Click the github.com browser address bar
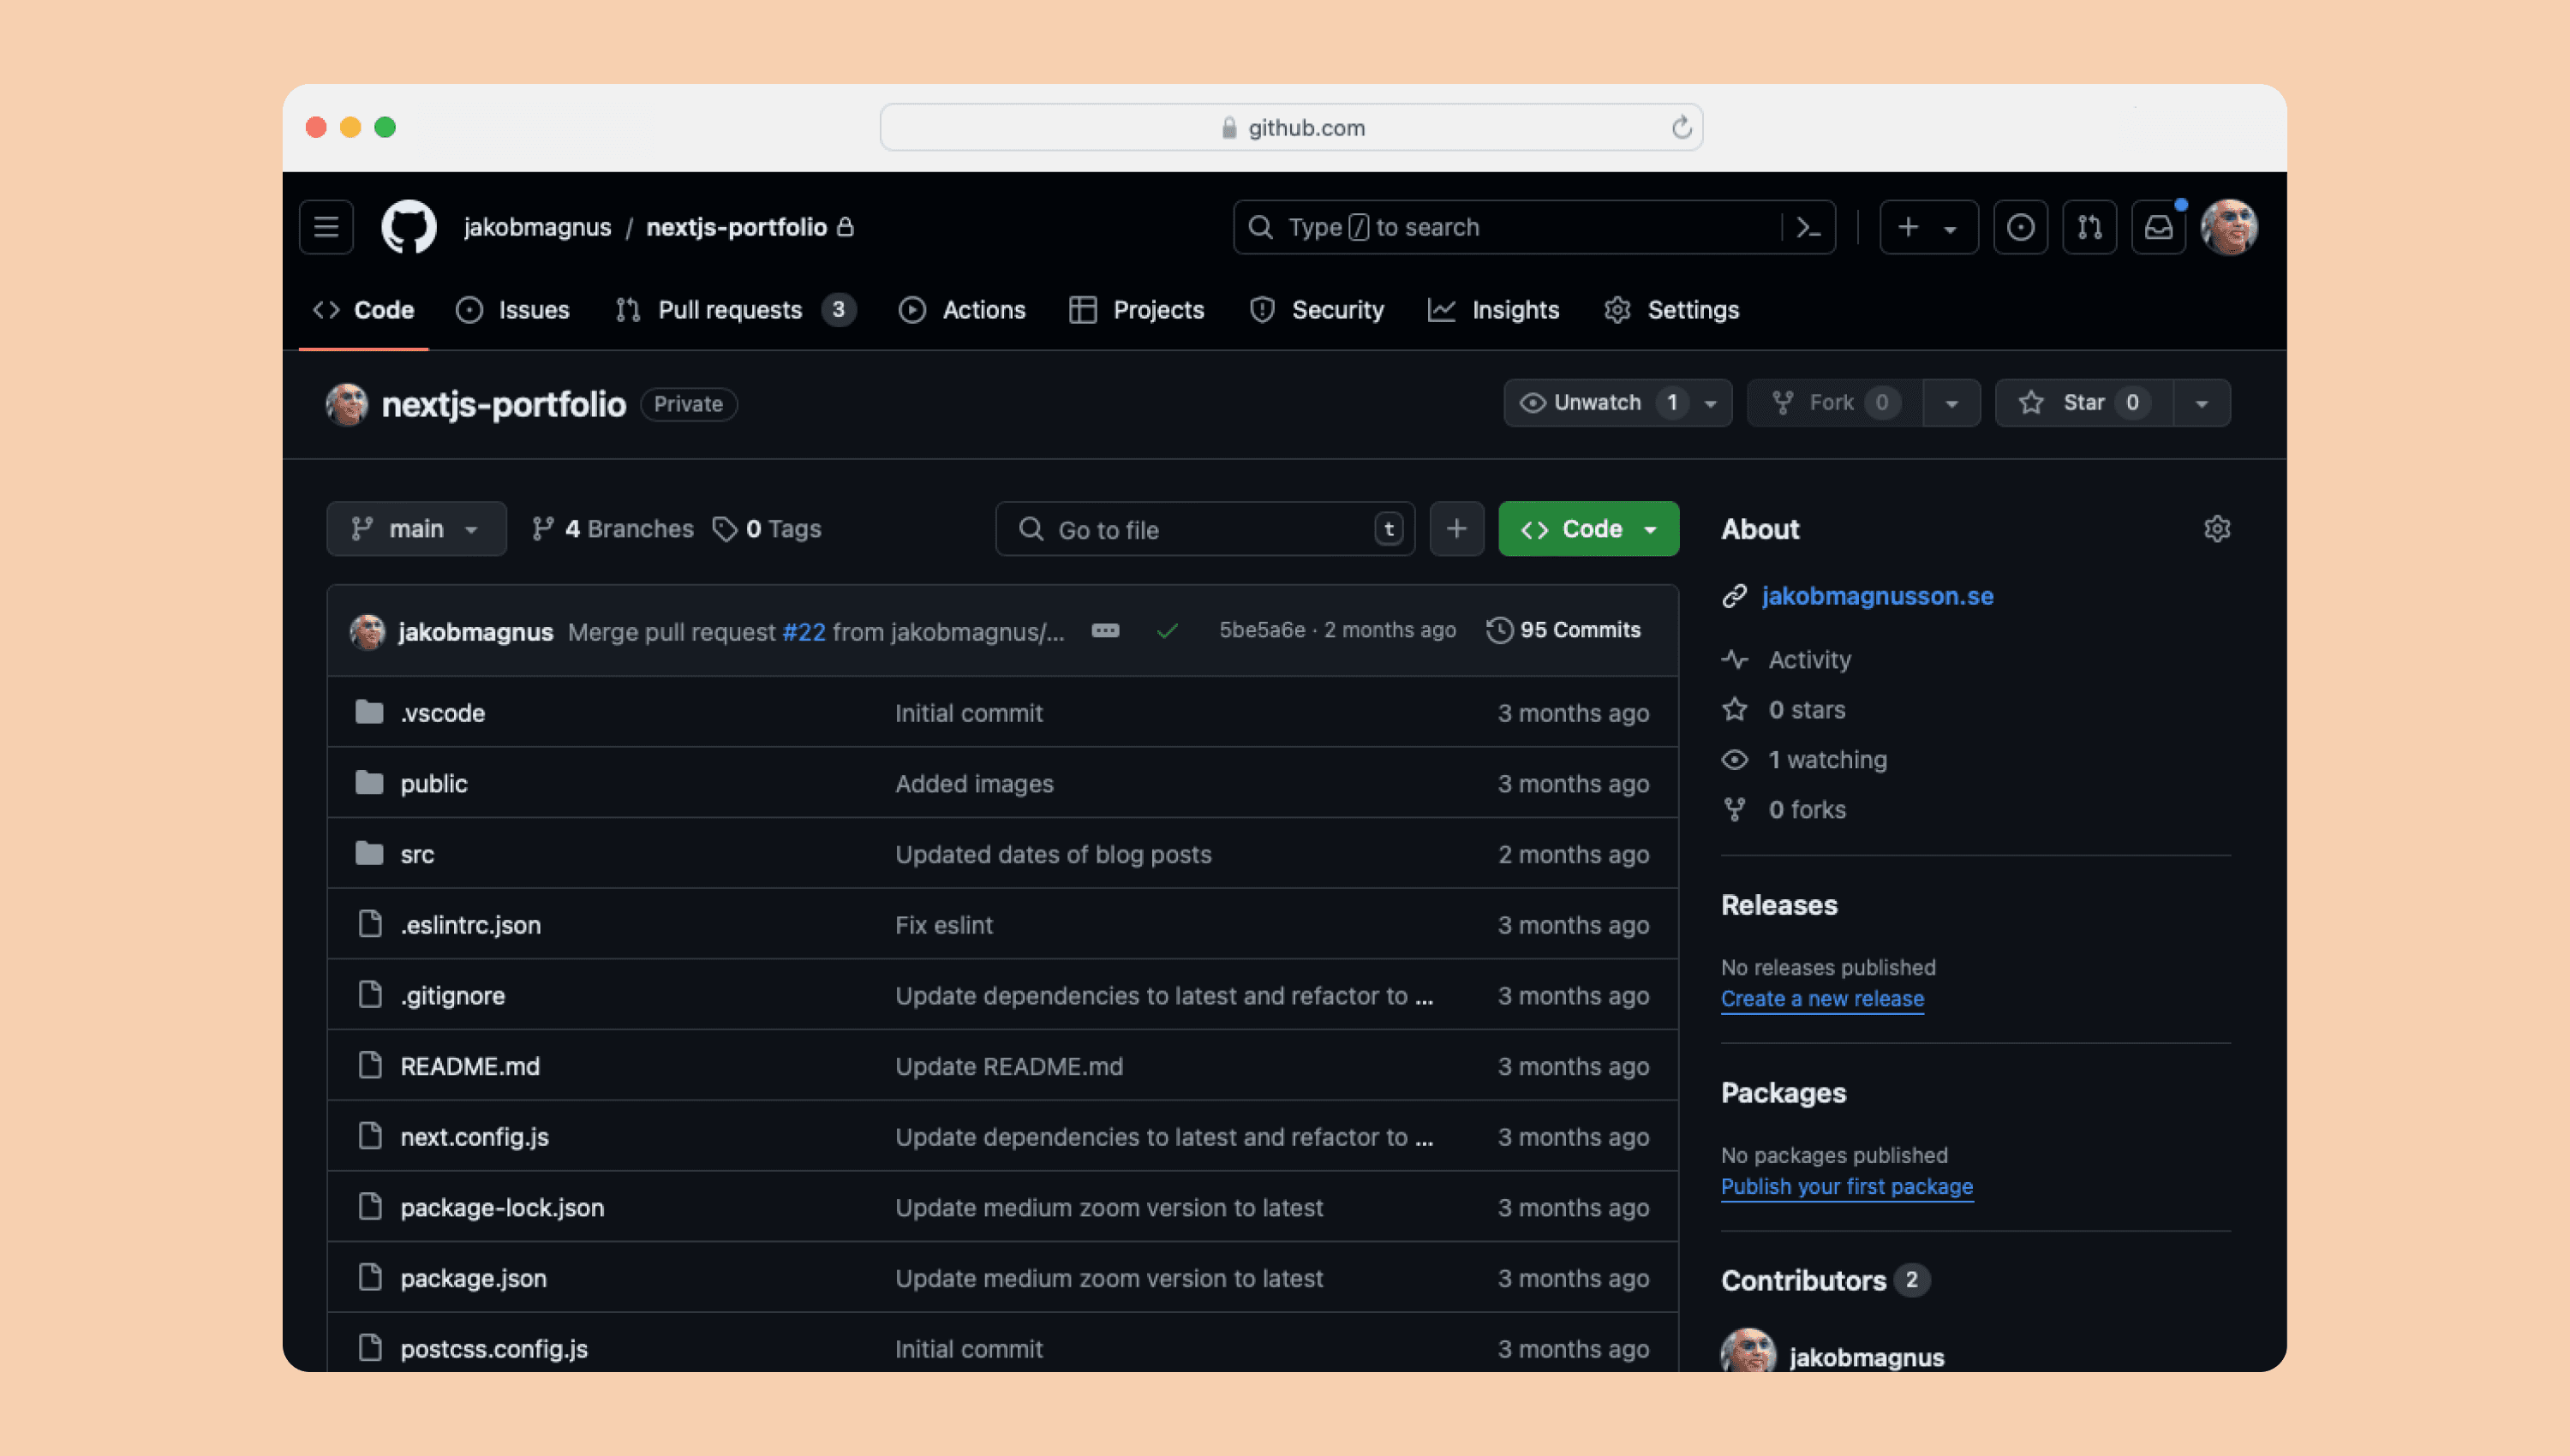 tap(1291, 127)
